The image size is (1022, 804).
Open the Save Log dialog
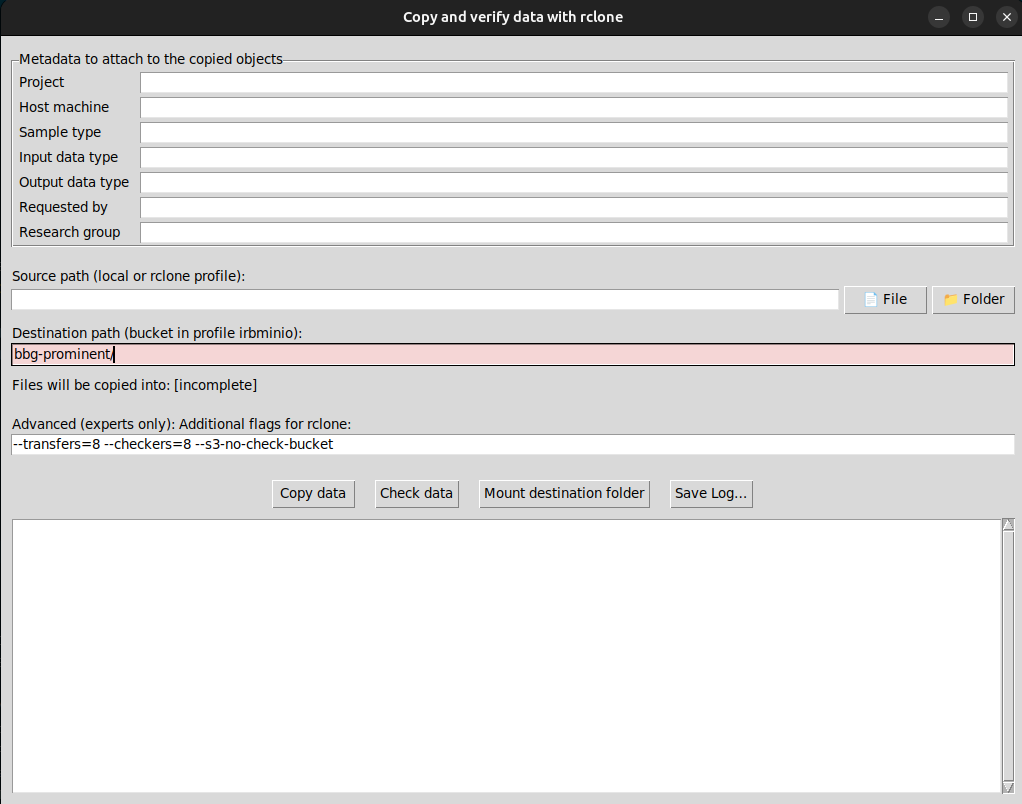[x=711, y=493]
